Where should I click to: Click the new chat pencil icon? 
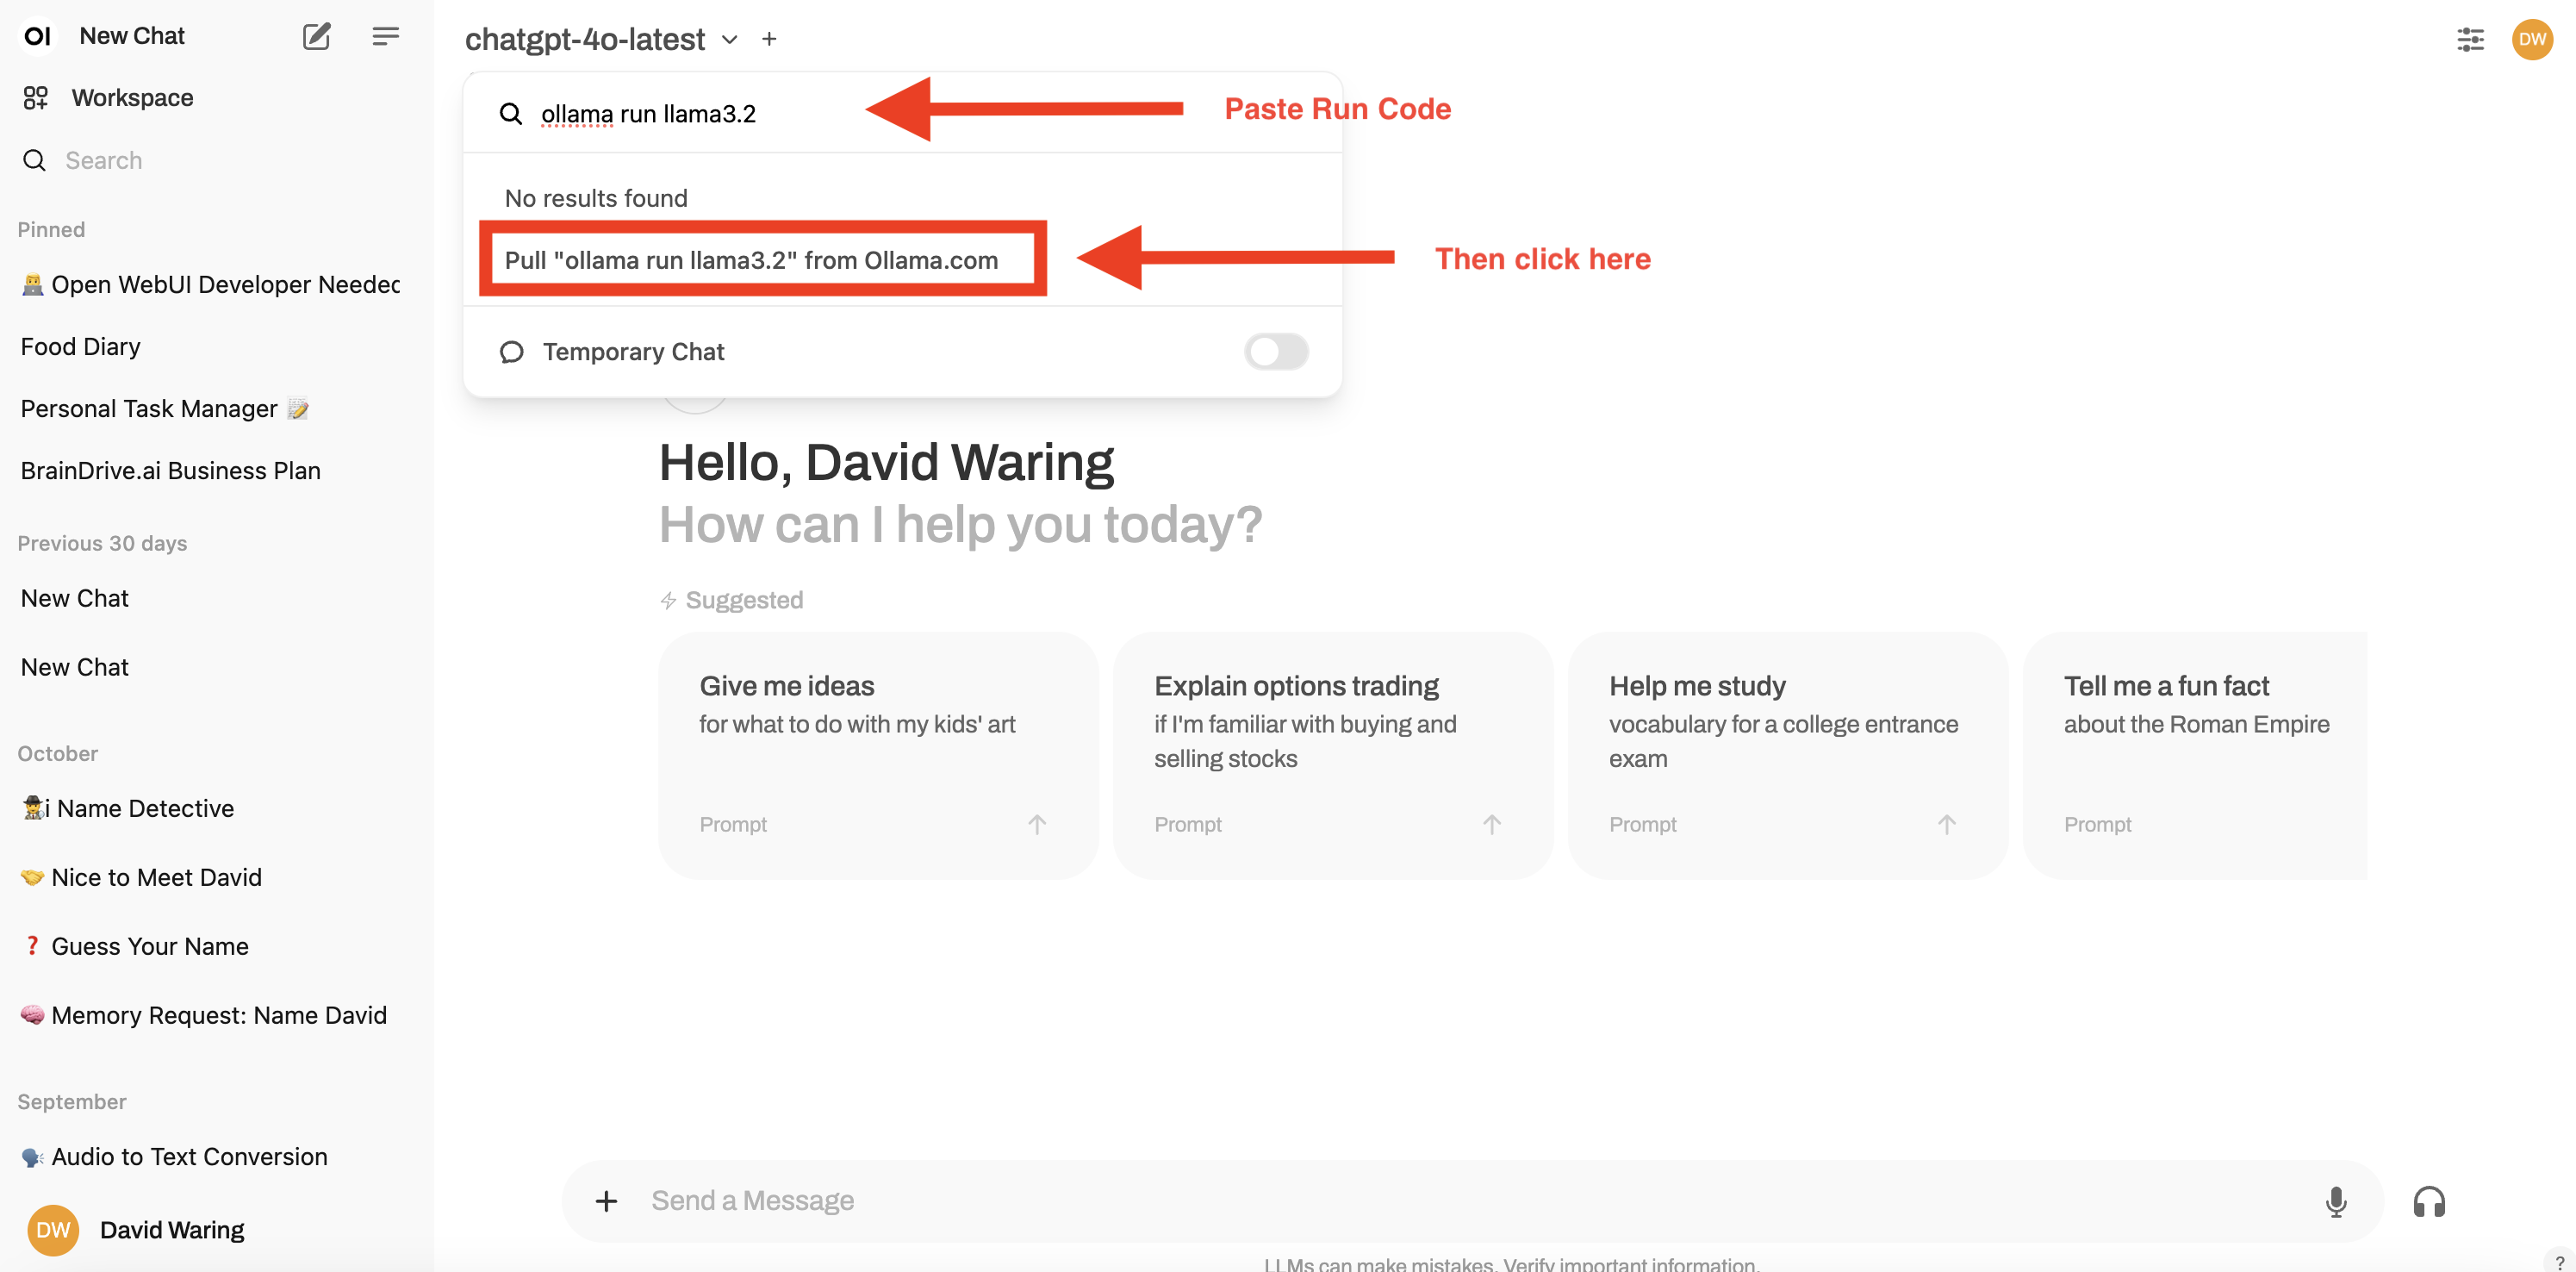pyautogui.click(x=316, y=36)
